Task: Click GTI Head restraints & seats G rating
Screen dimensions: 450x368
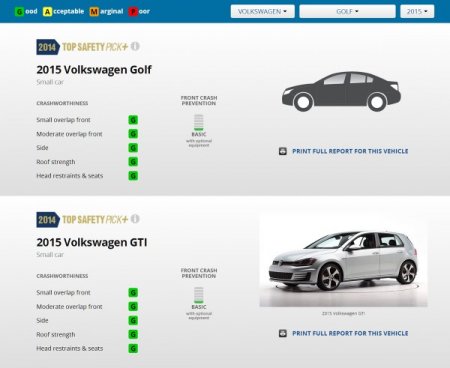Action: click(133, 348)
